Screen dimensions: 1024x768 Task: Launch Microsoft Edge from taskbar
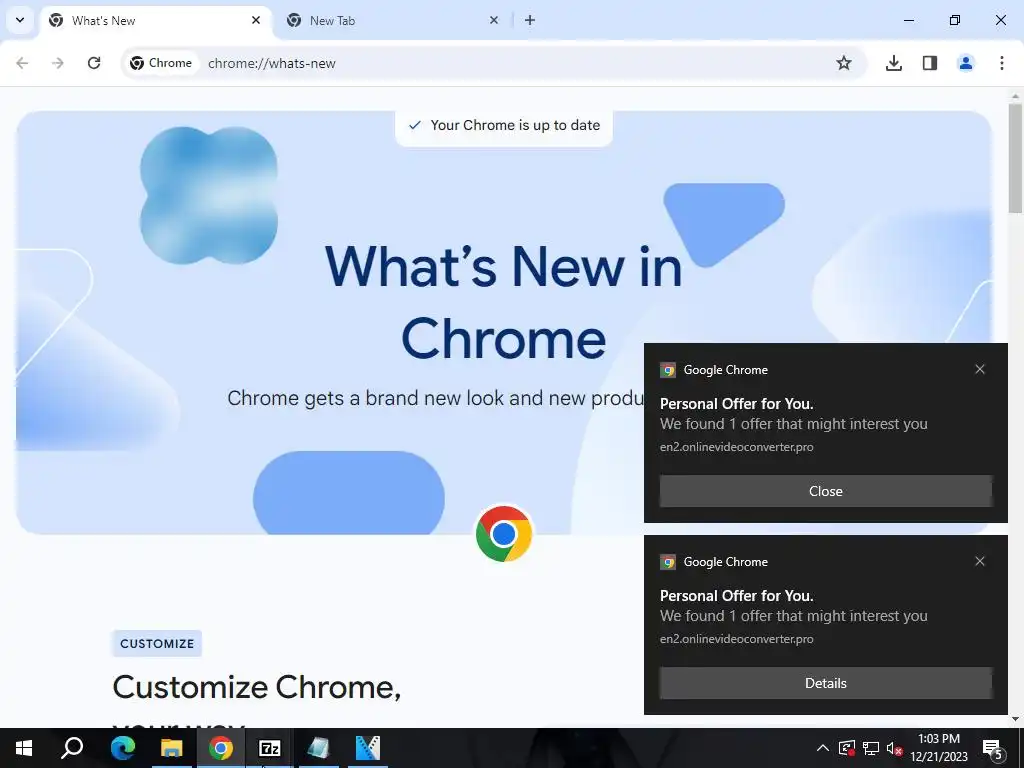point(123,748)
